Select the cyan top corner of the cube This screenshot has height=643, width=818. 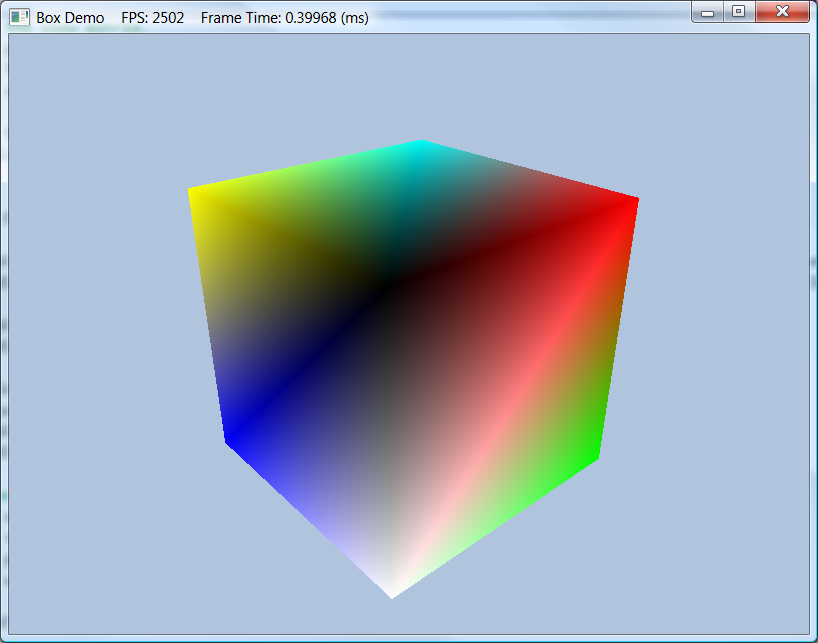click(420, 145)
